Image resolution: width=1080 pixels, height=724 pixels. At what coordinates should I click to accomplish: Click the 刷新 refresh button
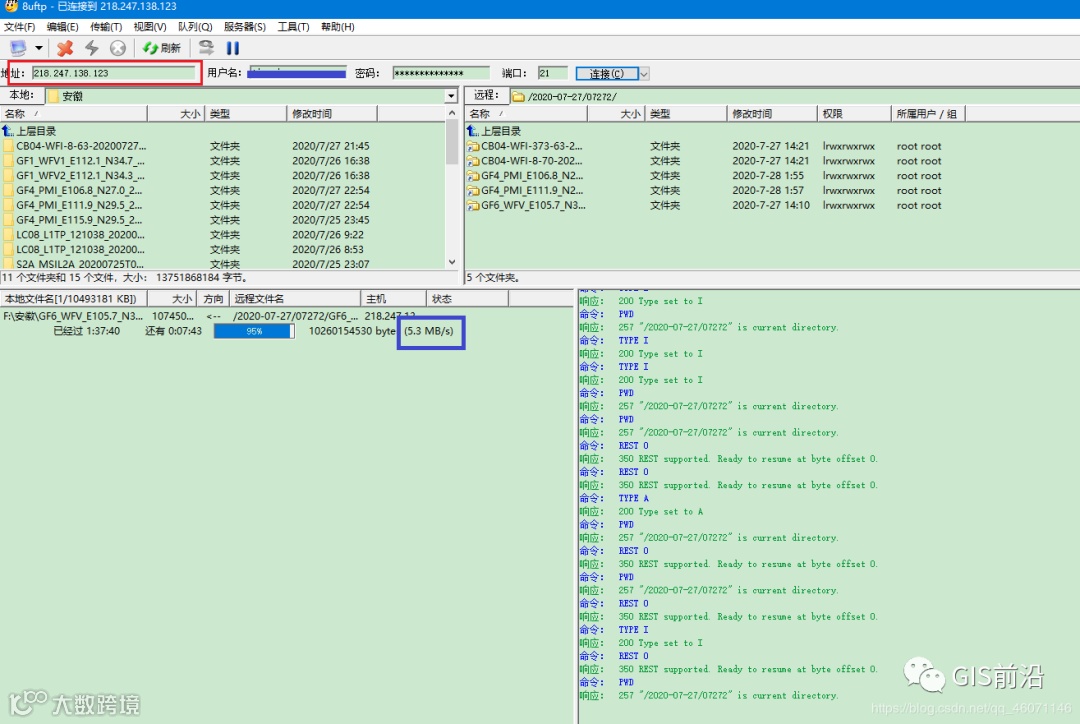click(x=162, y=48)
